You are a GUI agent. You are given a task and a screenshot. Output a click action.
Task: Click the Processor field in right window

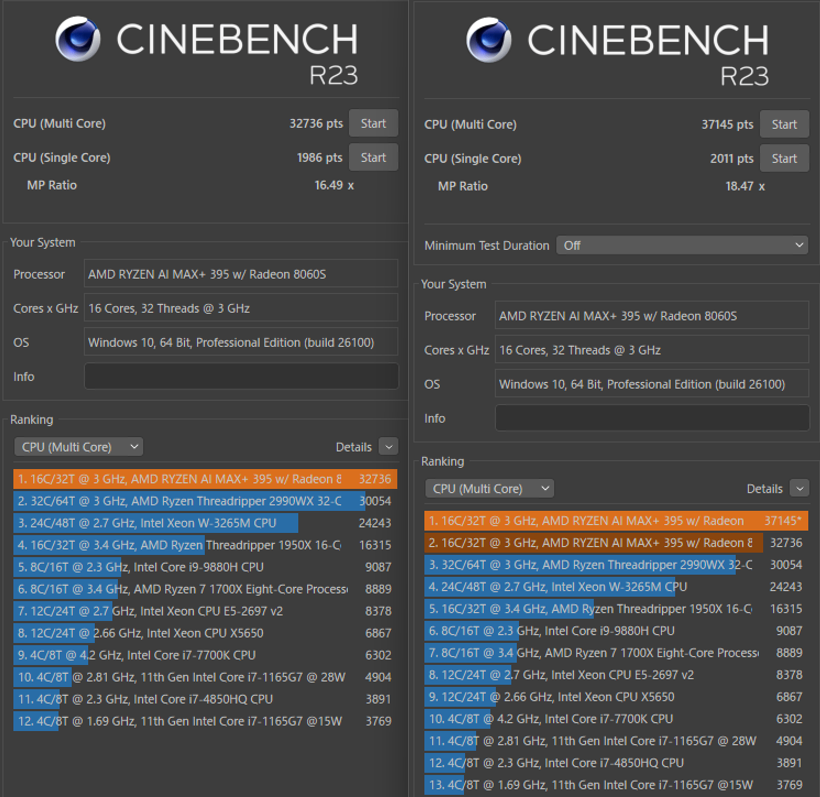pyautogui.click(x=652, y=316)
